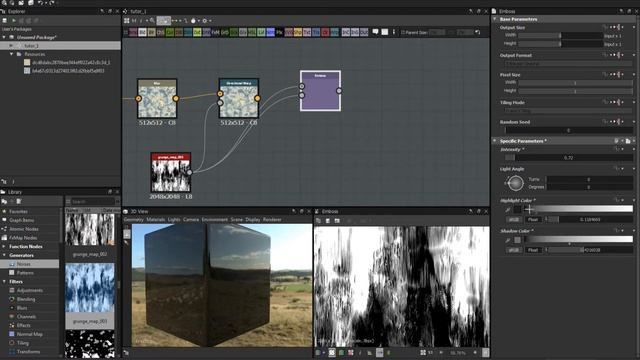Screen dimensions: 640x360
Task: Expand the tutor_1 graph in Explorer
Action: coord(11,46)
